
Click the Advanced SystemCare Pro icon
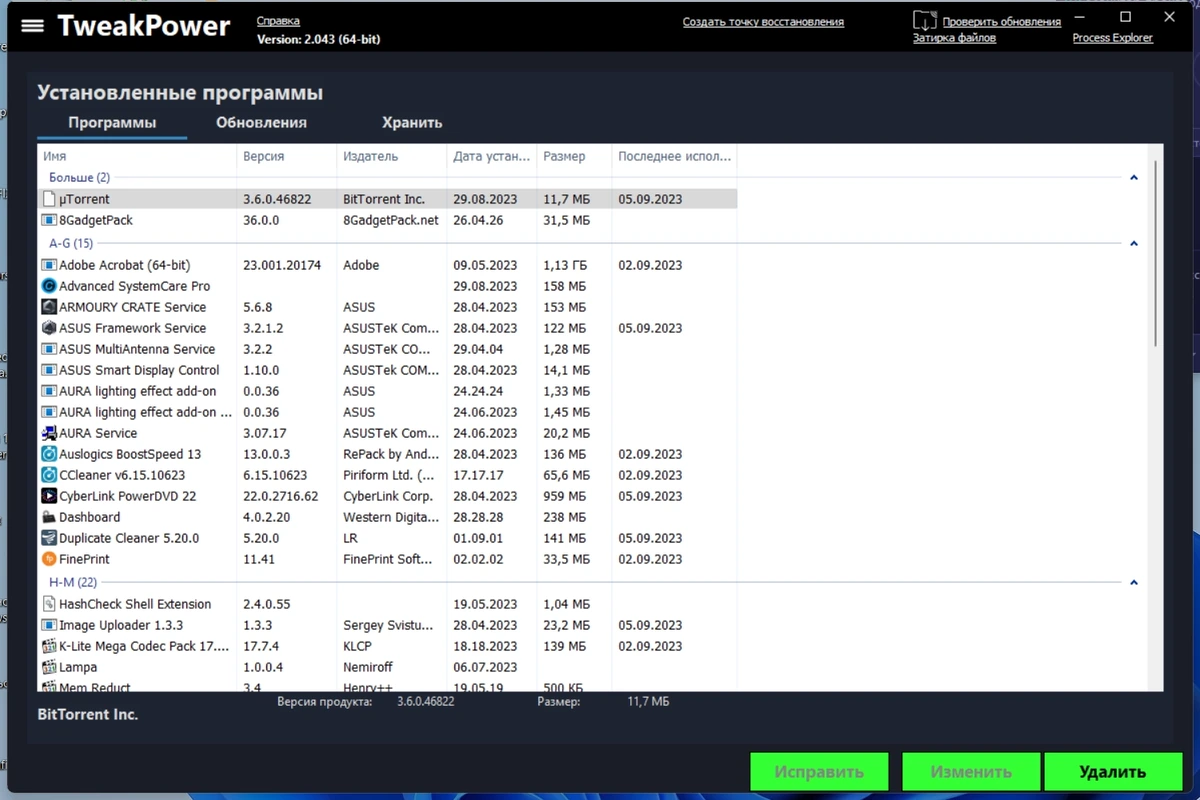[x=49, y=286]
